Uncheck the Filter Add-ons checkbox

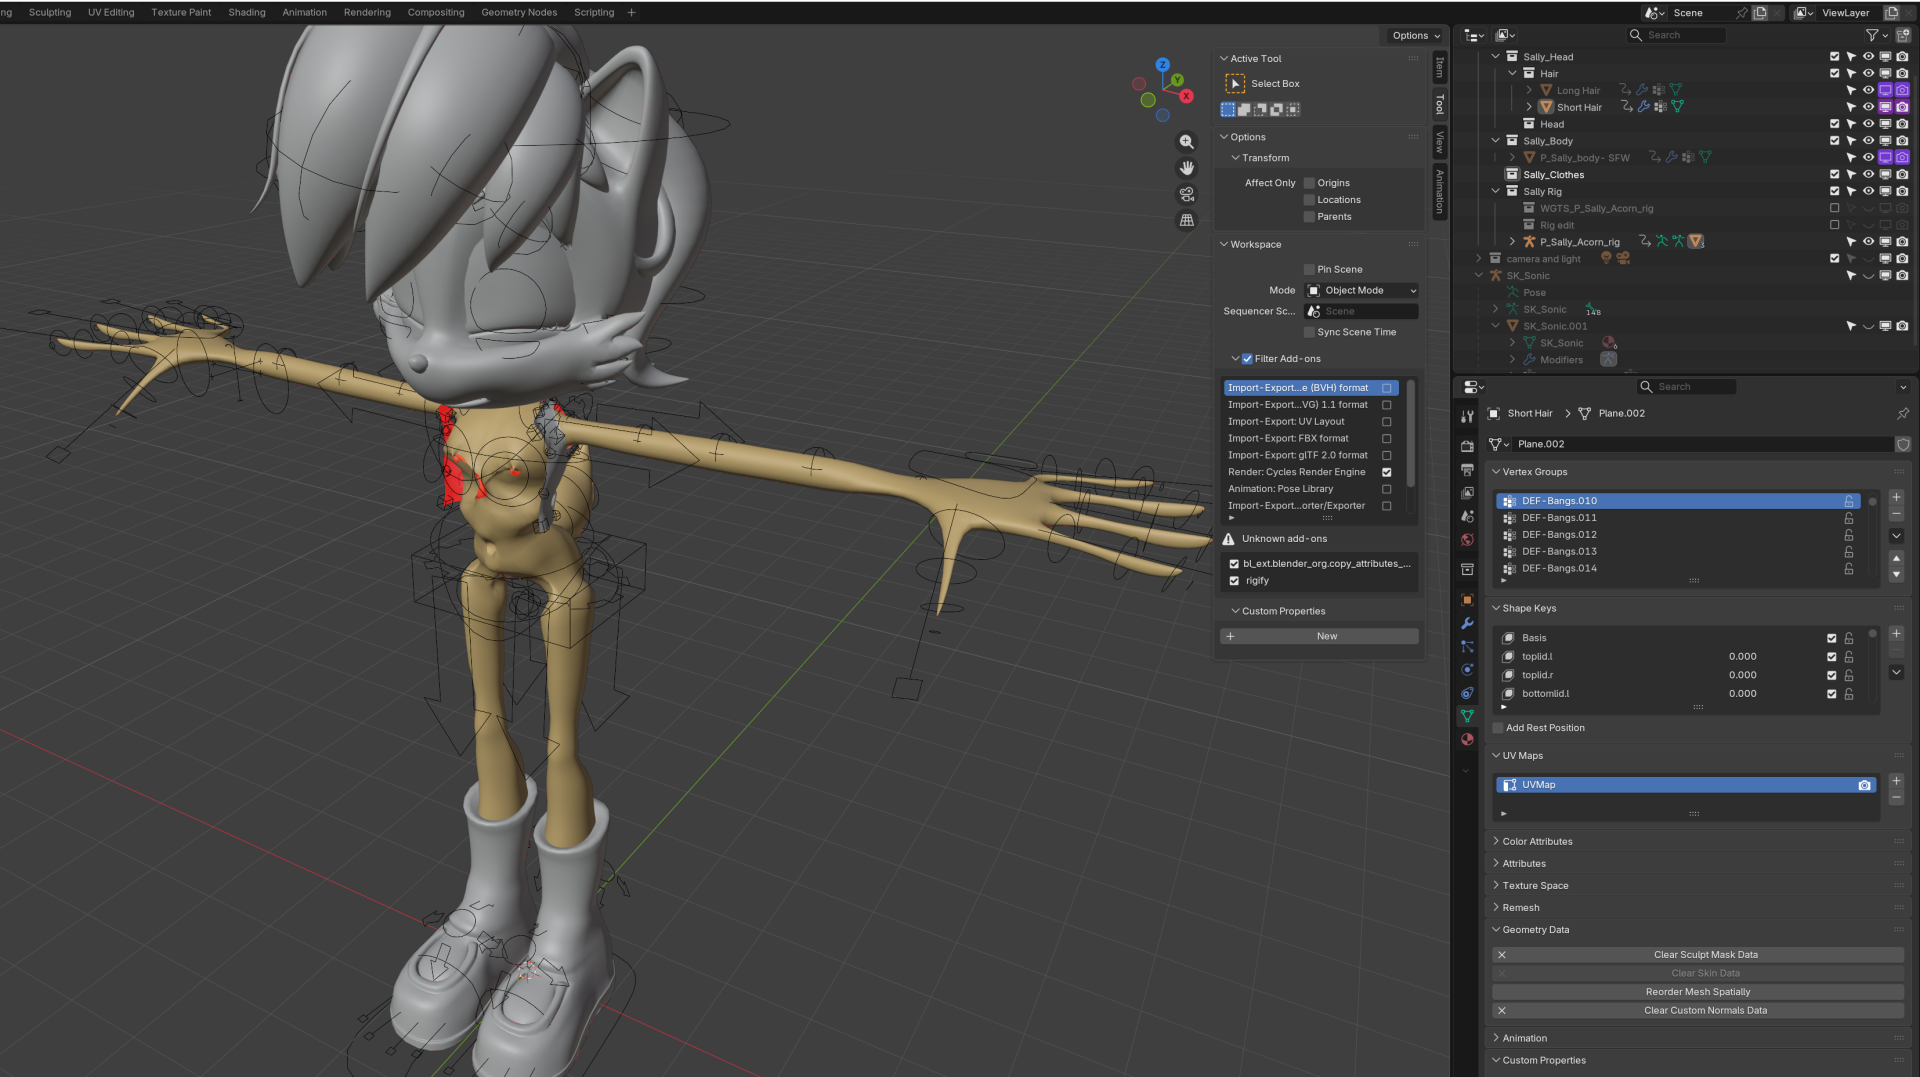pos(1247,359)
